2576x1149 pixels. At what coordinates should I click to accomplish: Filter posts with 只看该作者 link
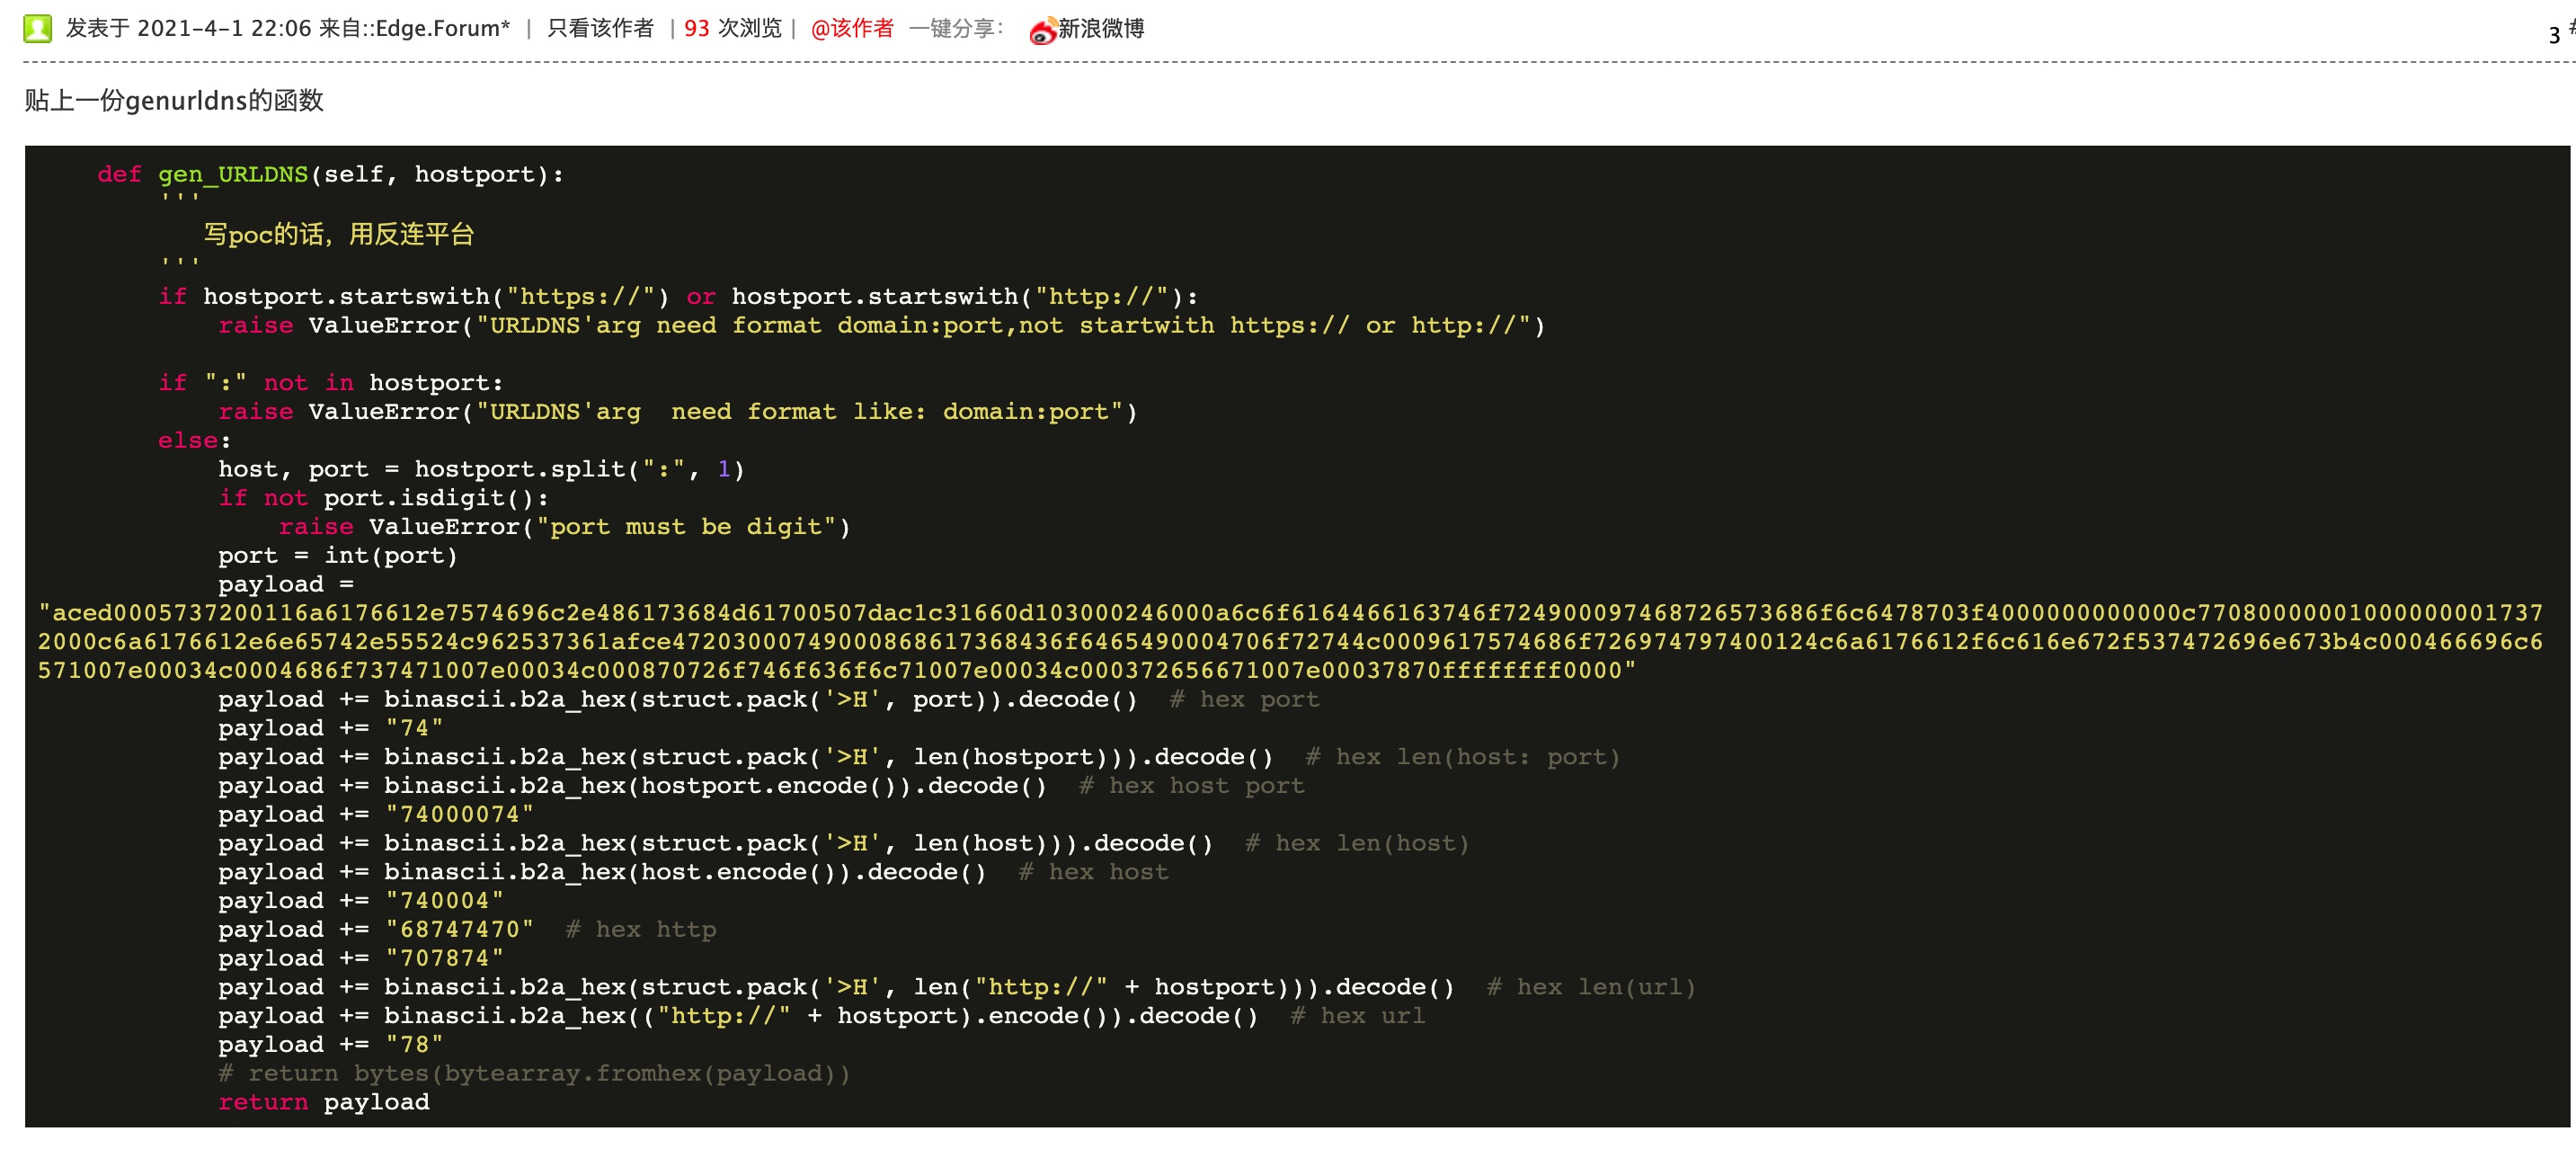pos(600,28)
